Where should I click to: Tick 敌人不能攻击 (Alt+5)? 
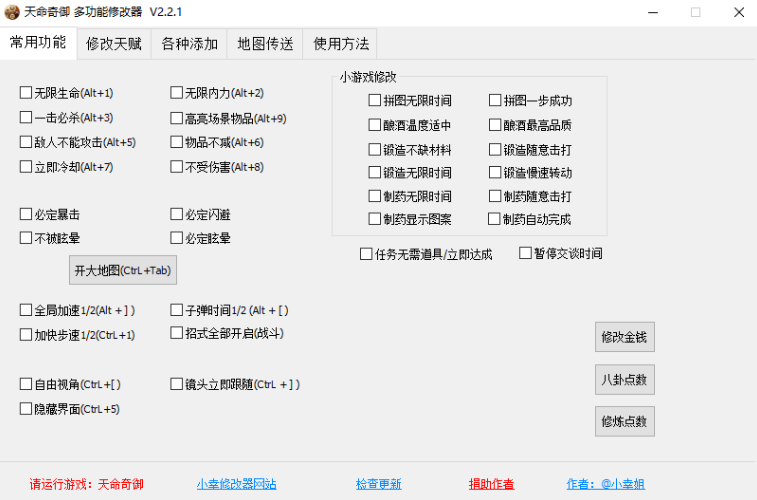[26, 142]
